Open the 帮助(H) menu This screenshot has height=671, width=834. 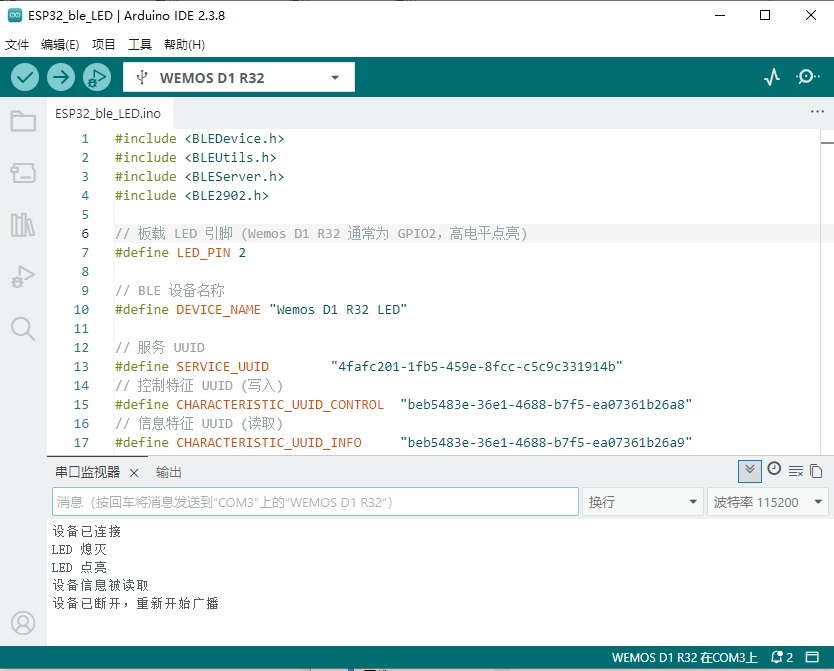tap(185, 45)
